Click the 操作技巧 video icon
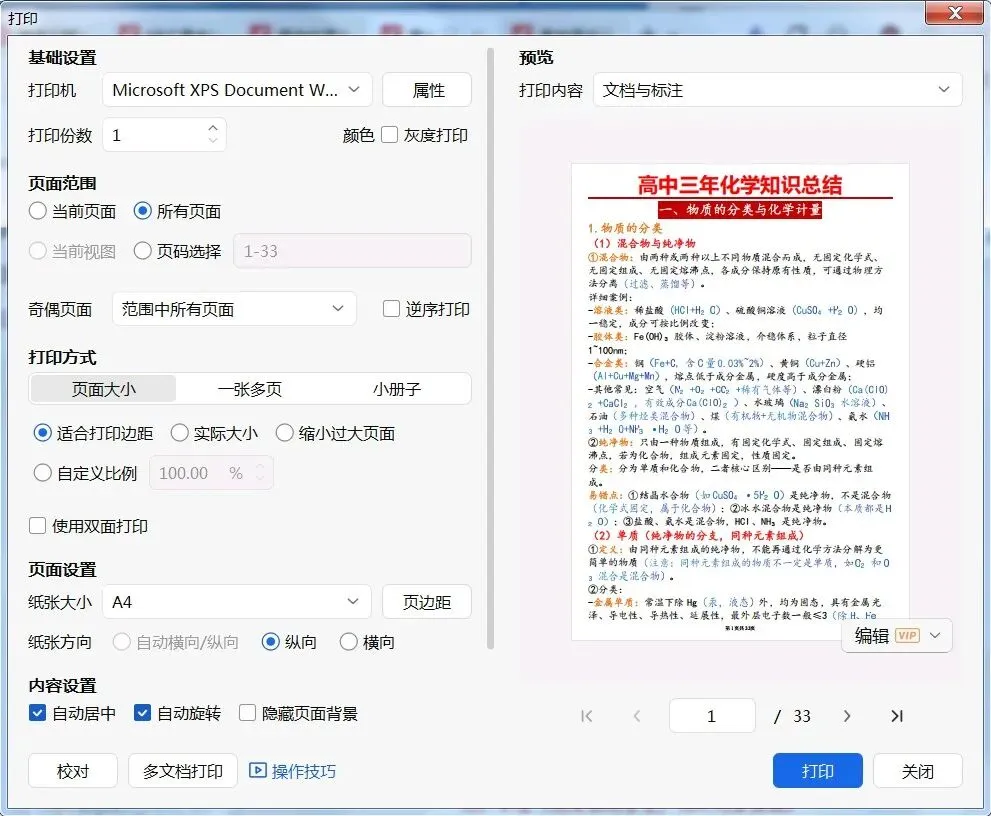 257,770
